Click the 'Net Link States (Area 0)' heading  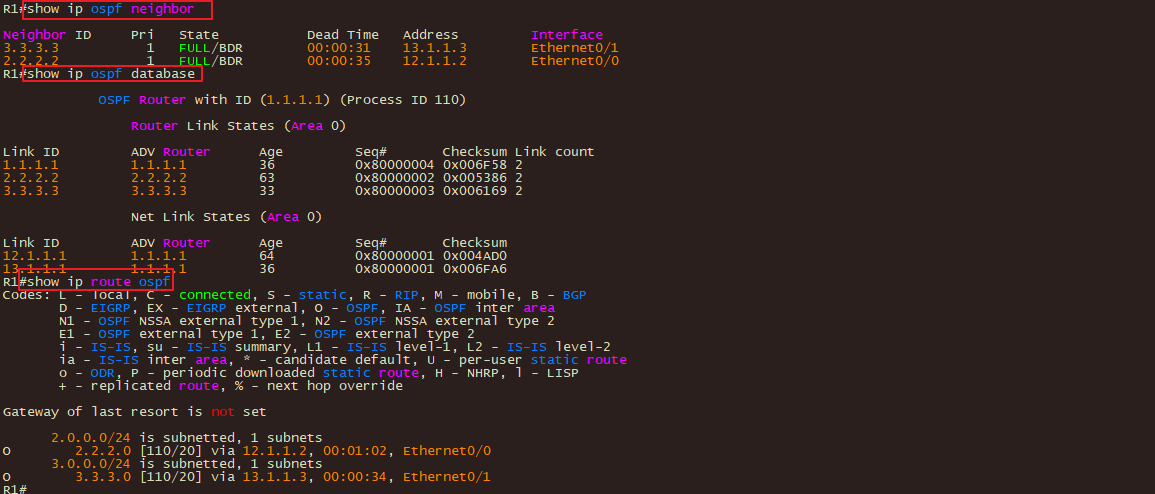[x=226, y=217]
